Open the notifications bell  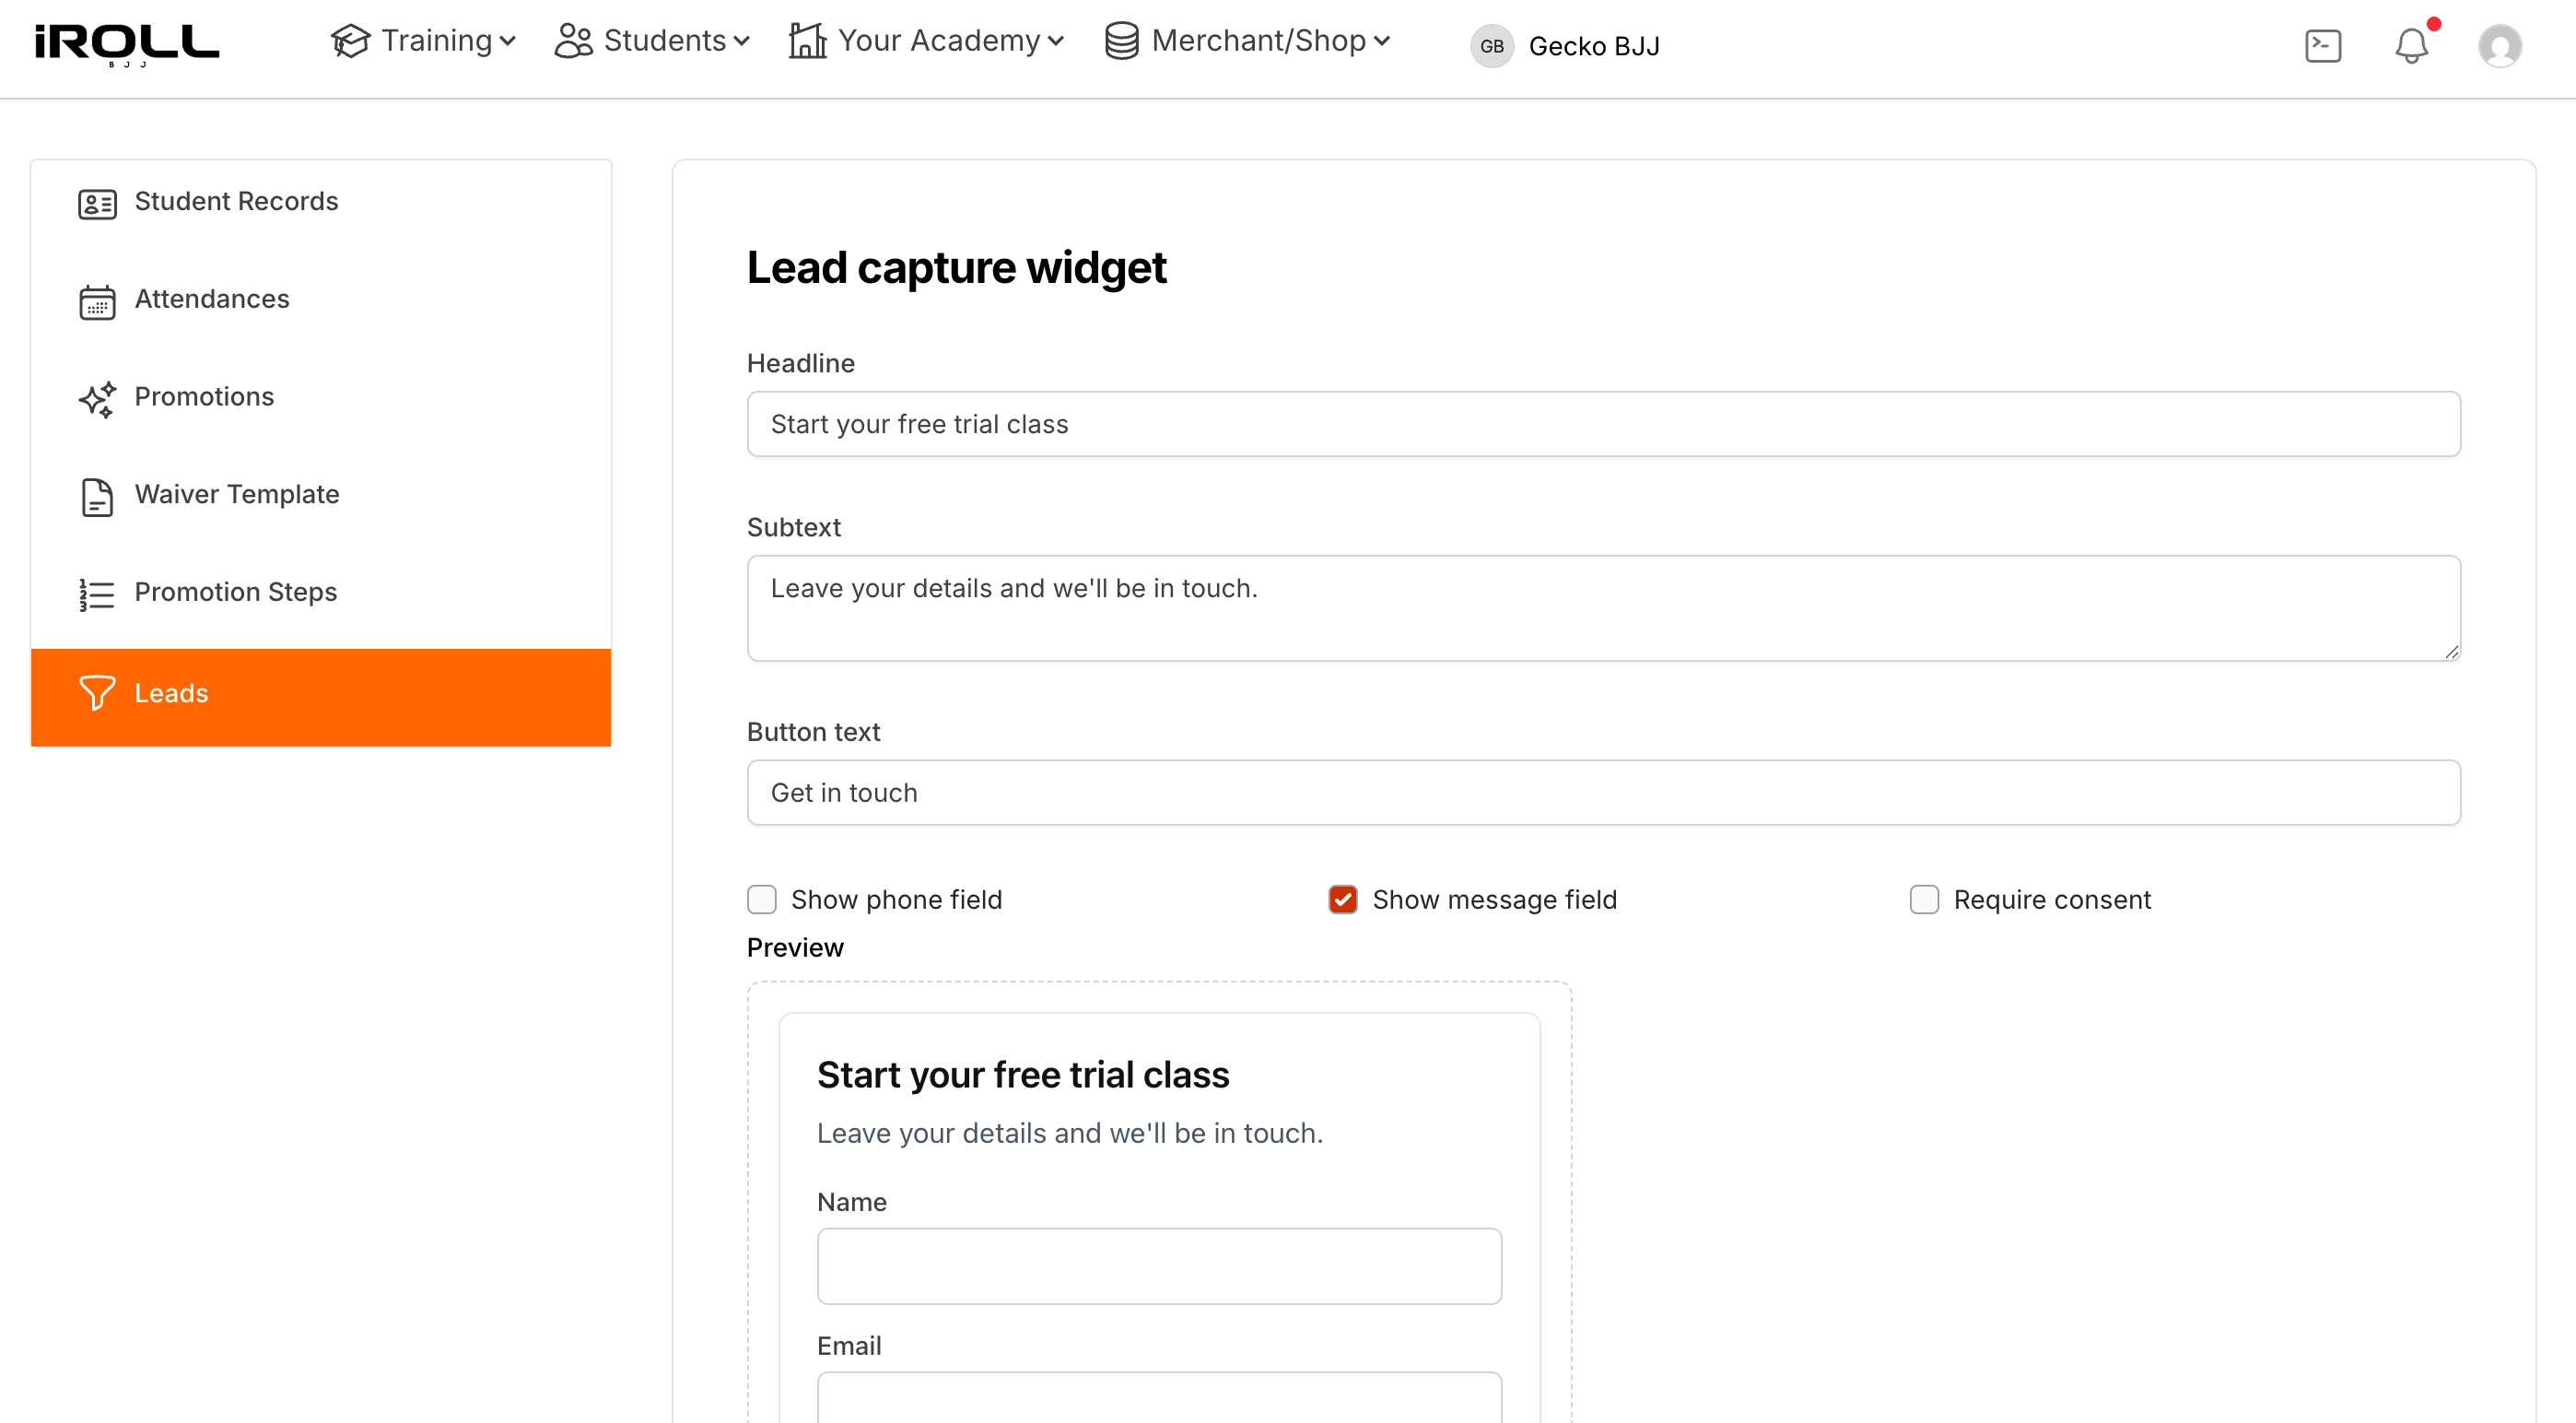2412,46
